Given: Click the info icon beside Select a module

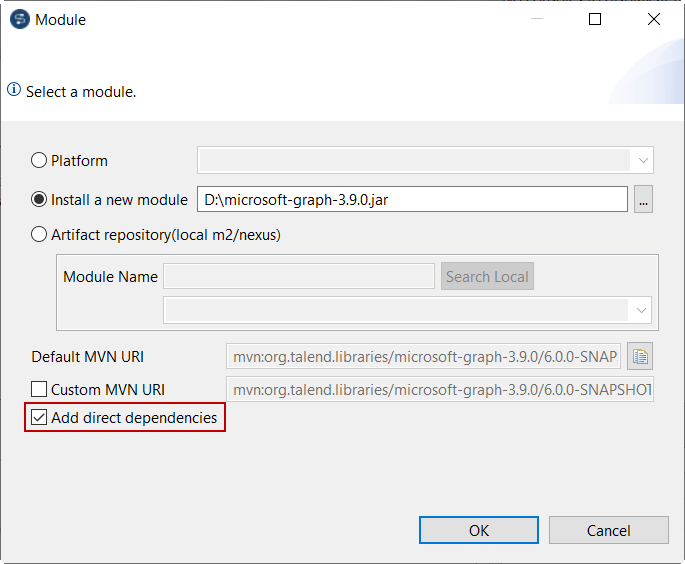Looking at the screenshot, I should [14, 90].
